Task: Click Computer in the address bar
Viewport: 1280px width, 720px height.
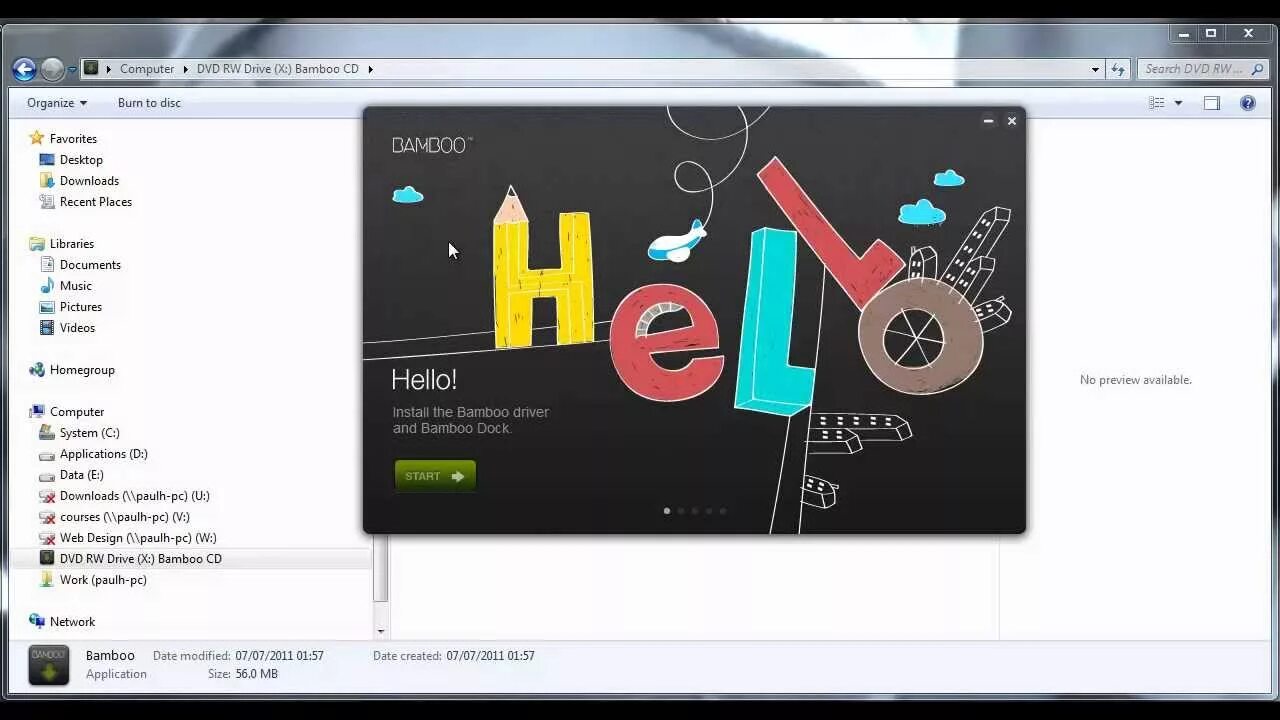Action: 147,69
